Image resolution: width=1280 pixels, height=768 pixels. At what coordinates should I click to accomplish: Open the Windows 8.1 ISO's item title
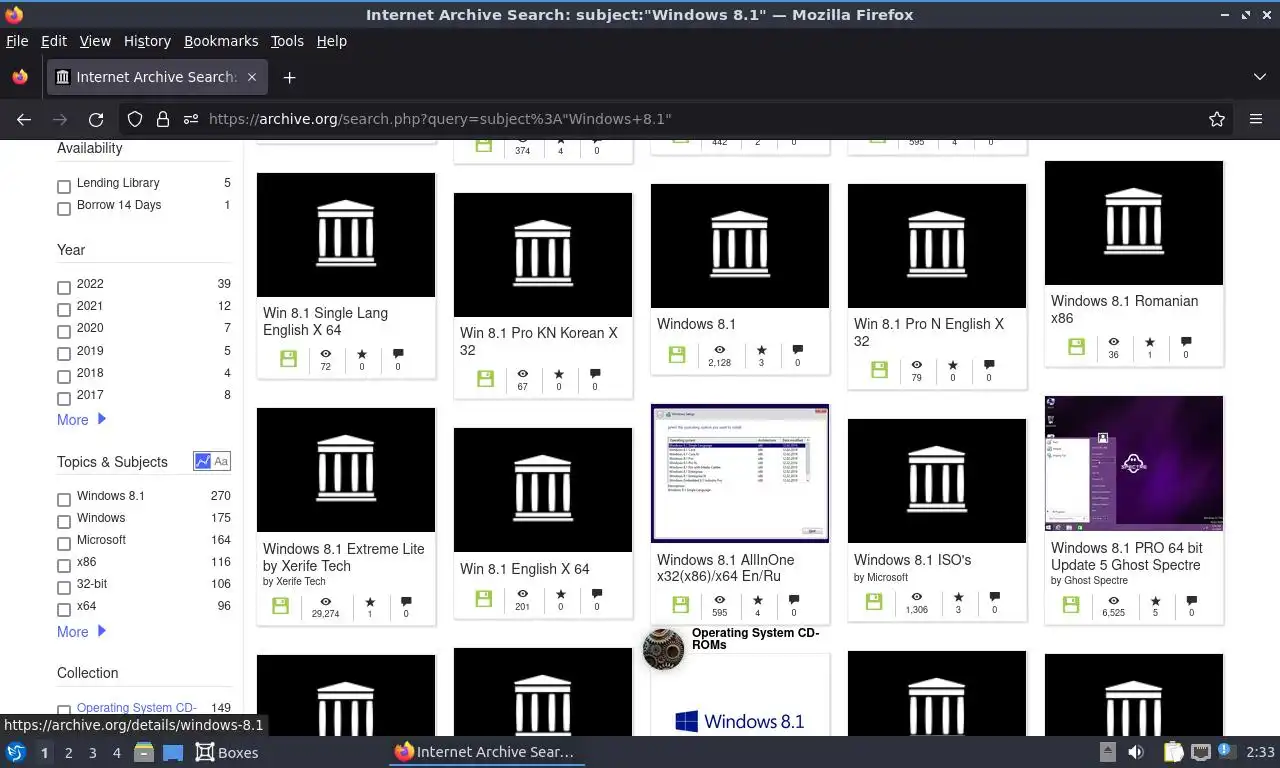912,560
